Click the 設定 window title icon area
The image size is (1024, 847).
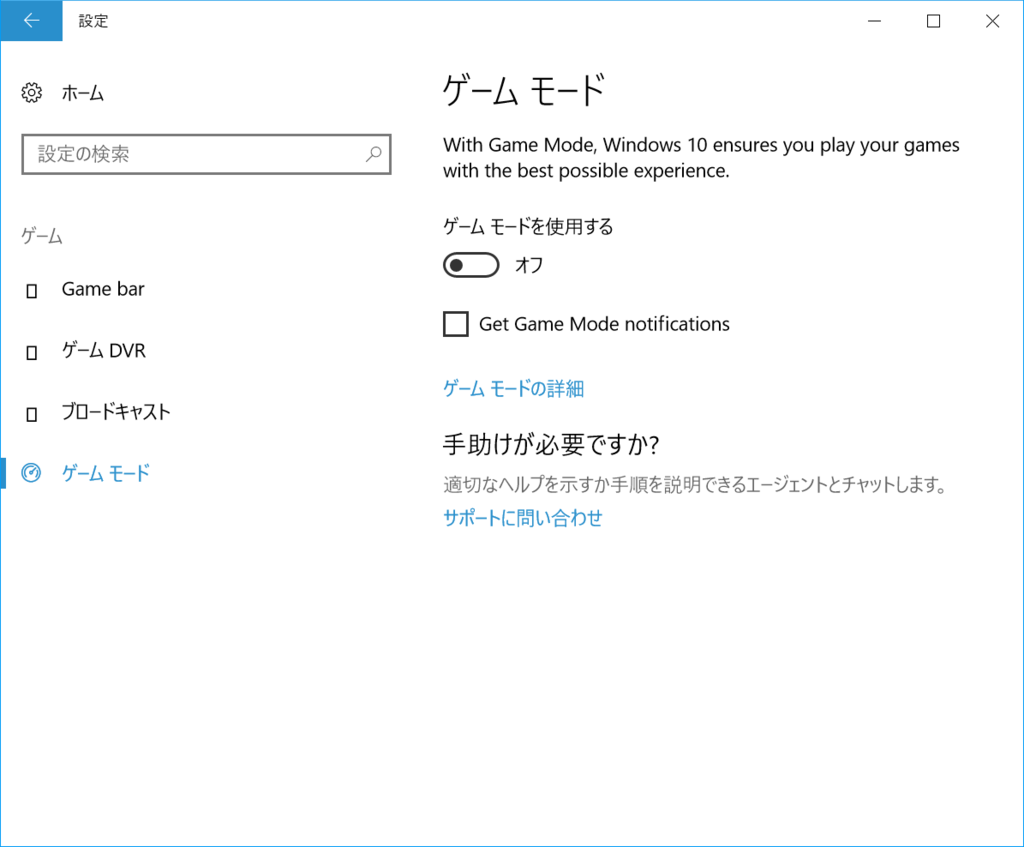(93, 20)
